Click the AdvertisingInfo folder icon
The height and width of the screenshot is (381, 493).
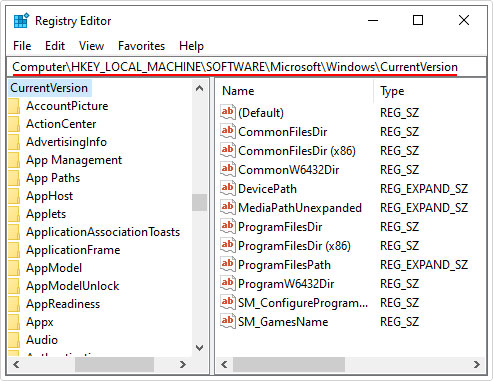pos(14,142)
